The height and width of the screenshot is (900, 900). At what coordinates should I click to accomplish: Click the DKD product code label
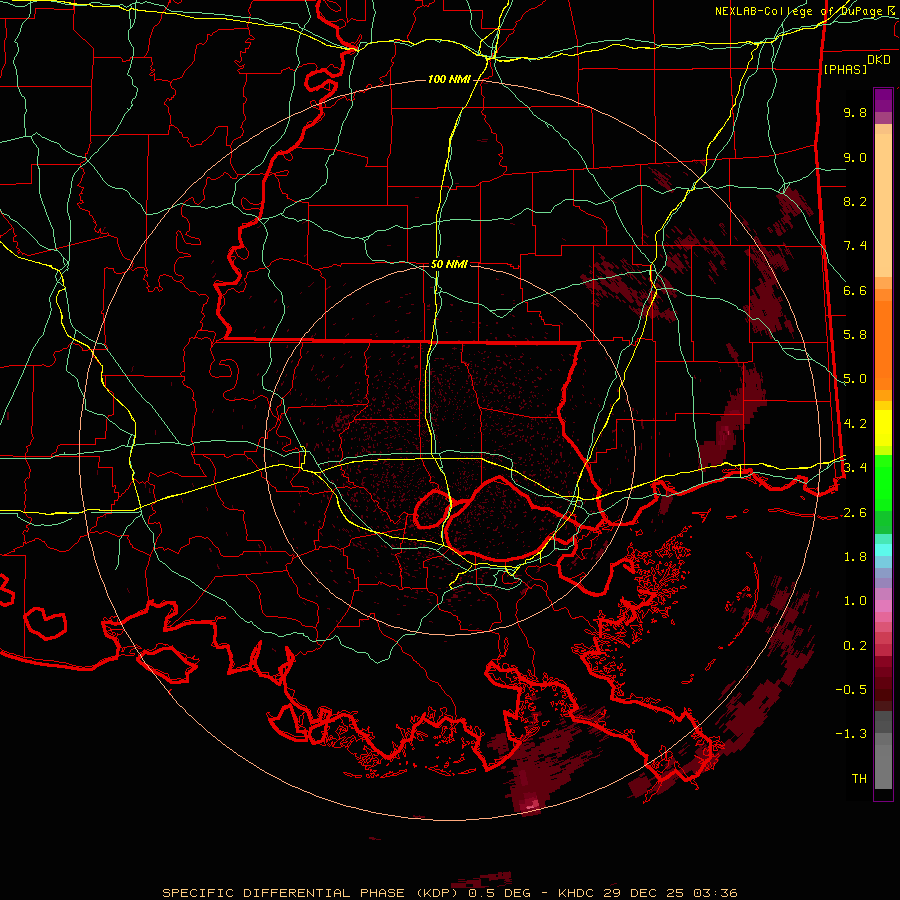point(878,60)
